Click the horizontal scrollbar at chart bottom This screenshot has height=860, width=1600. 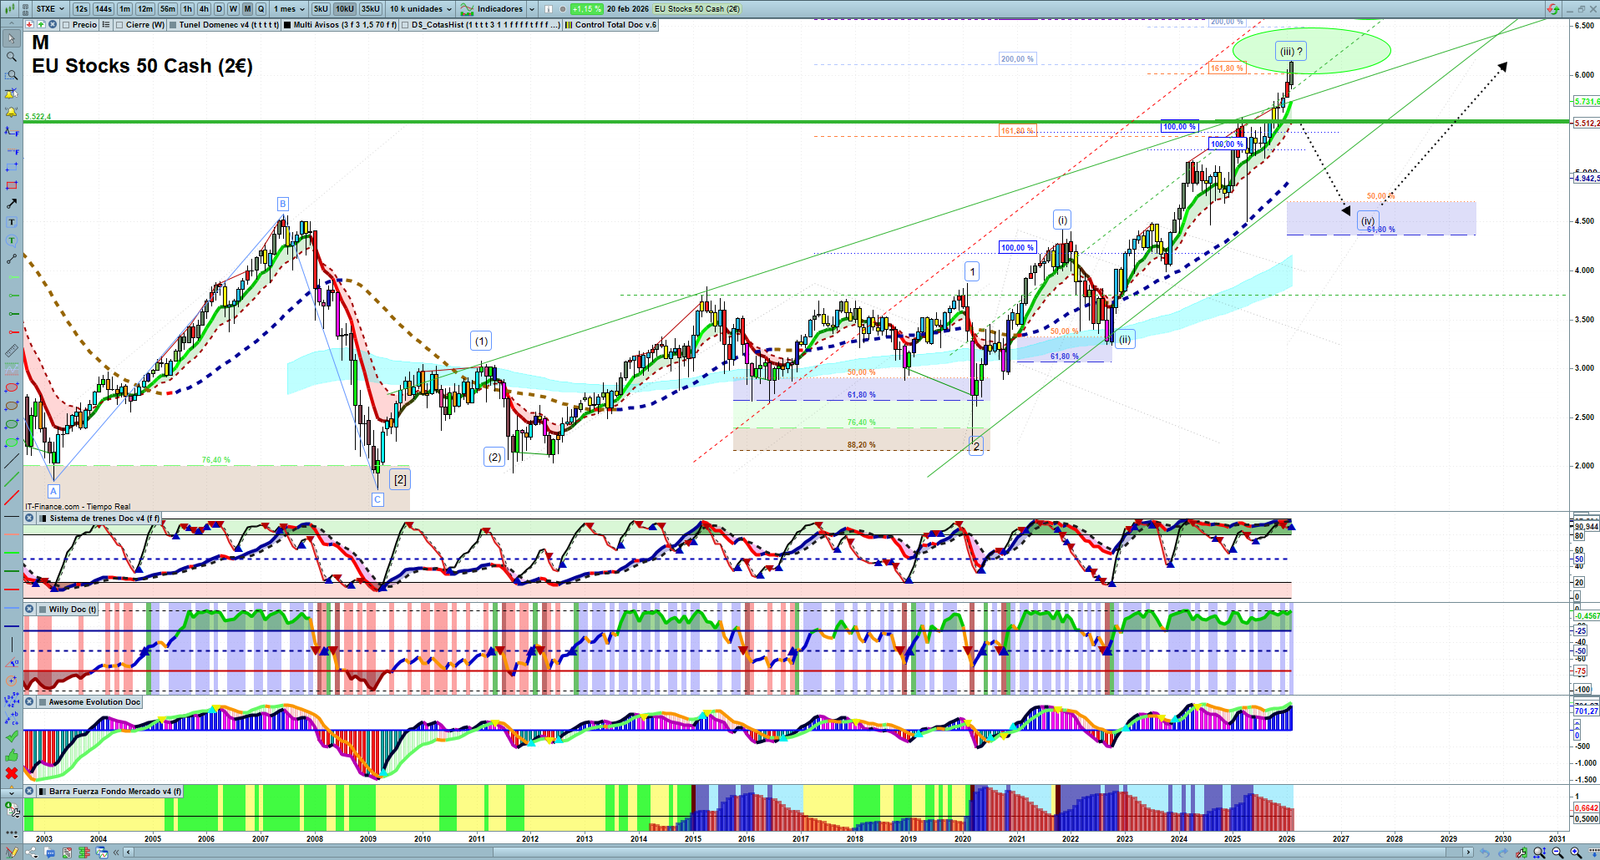(x=800, y=852)
